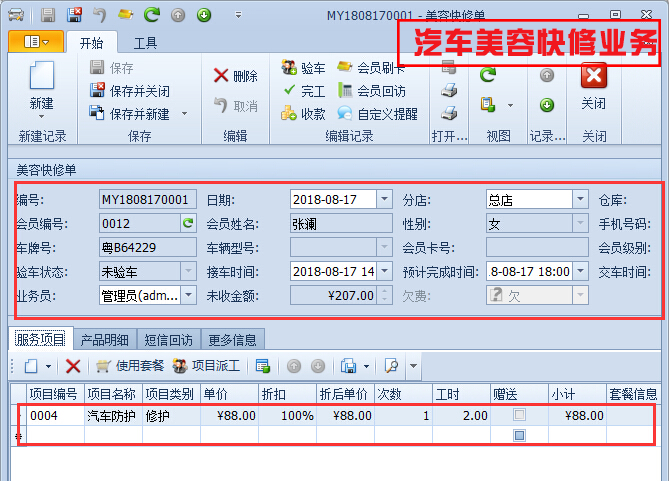
Task: Open the 分店 branch dropdown
Action: tap(580, 199)
